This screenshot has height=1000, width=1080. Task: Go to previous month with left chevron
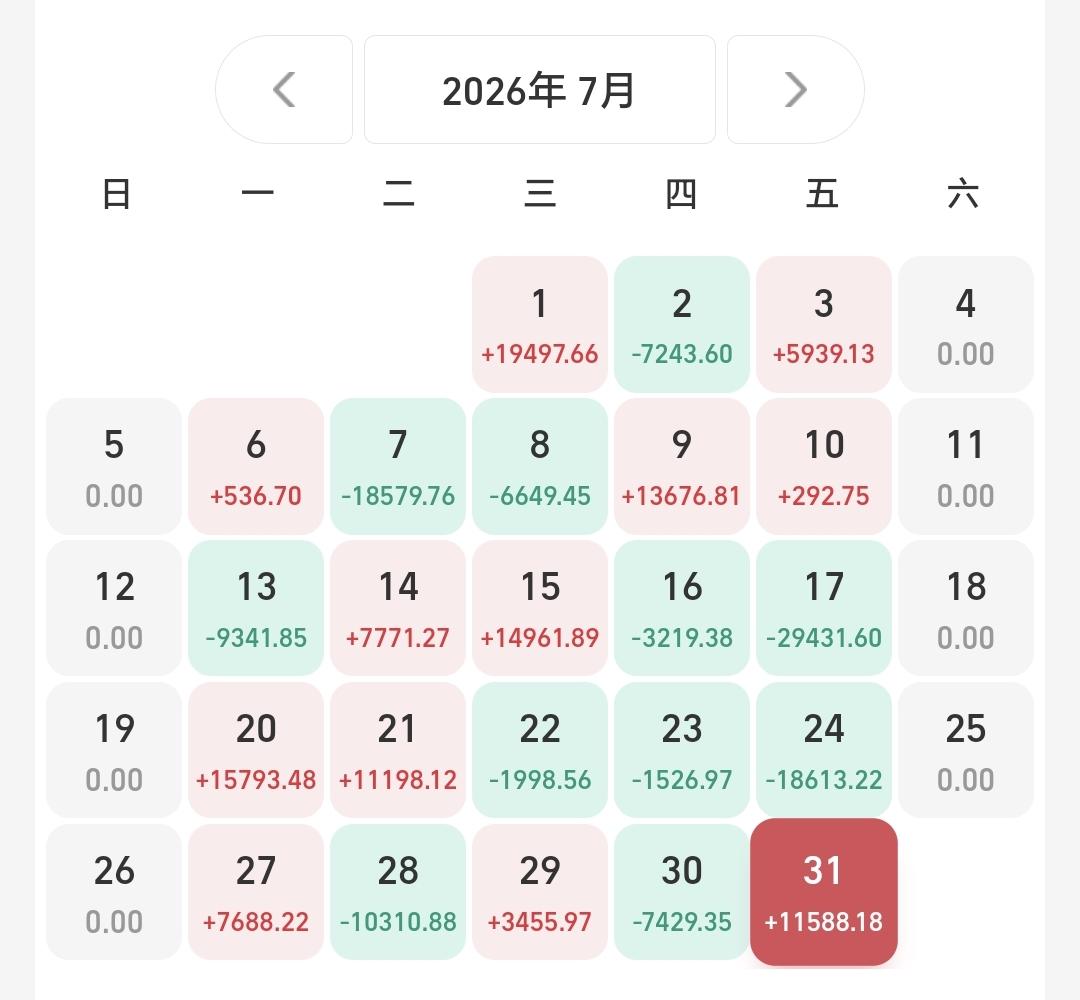[284, 90]
